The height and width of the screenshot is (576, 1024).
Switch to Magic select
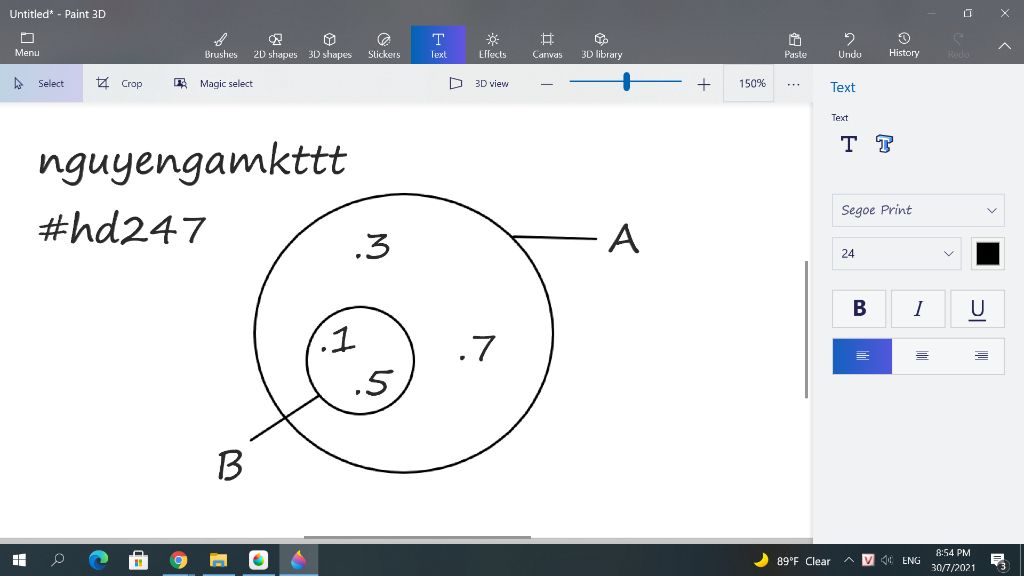click(213, 84)
